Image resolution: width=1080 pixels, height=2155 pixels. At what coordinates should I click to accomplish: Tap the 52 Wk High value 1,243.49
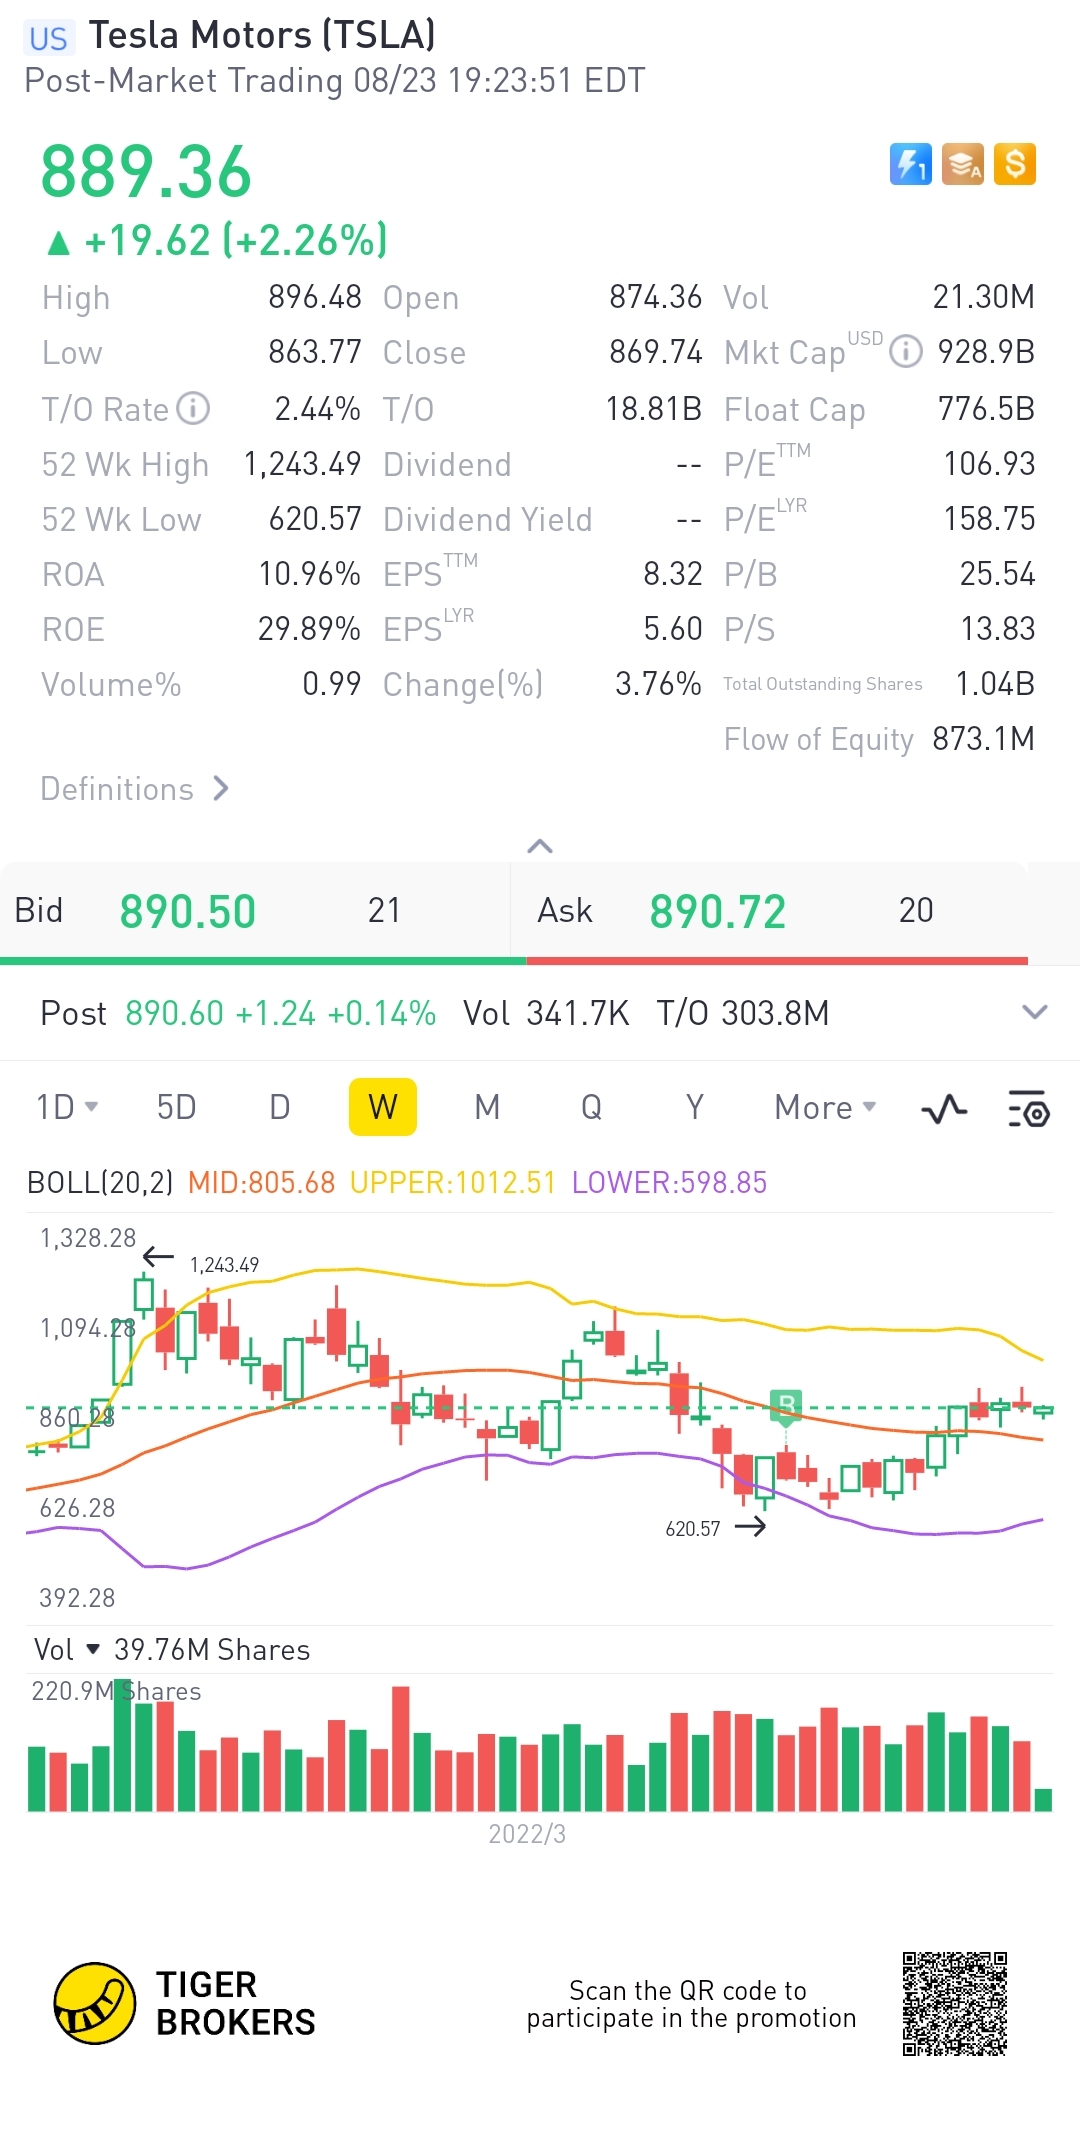302,464
